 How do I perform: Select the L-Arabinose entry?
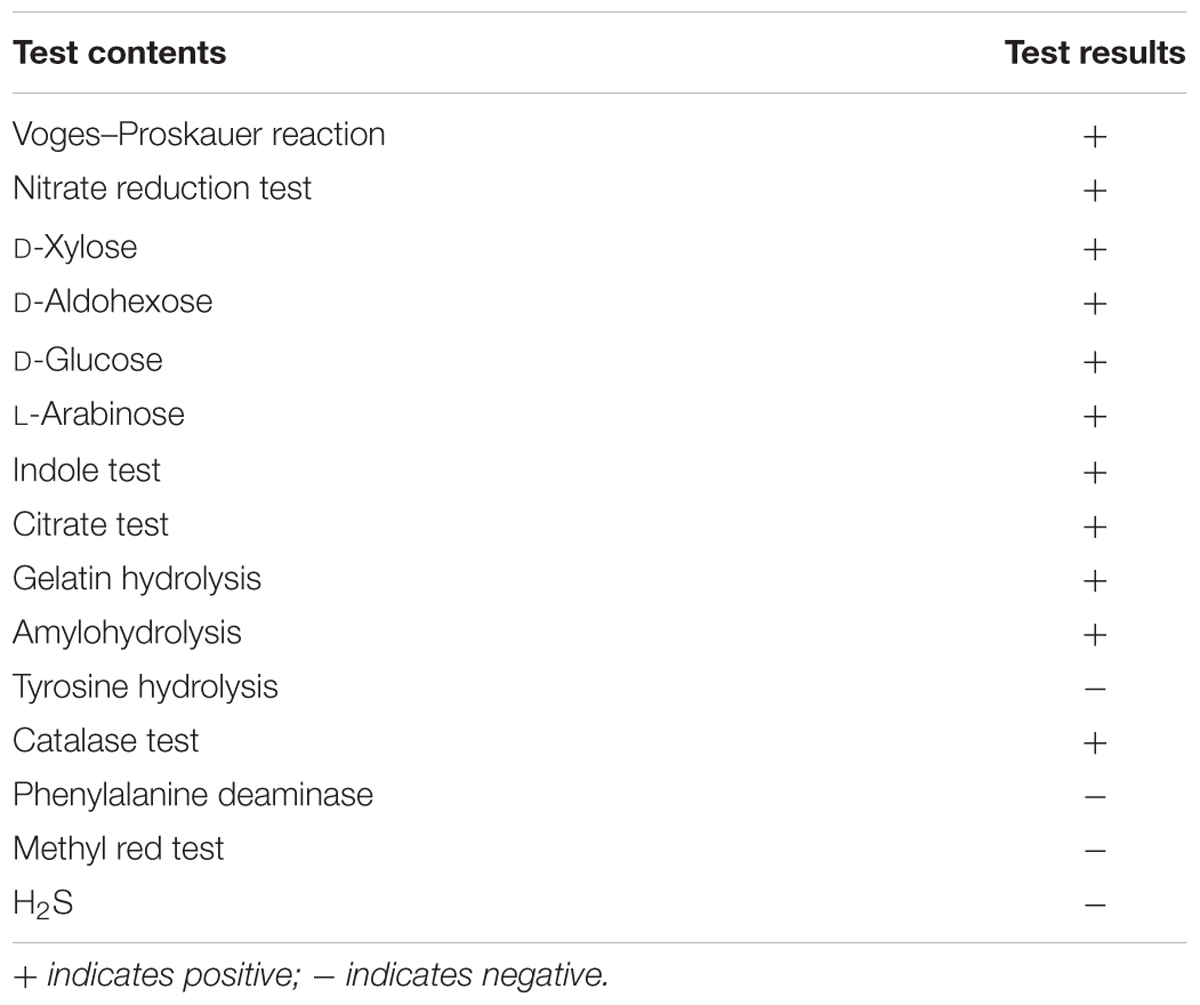click(x=99, y=414)
